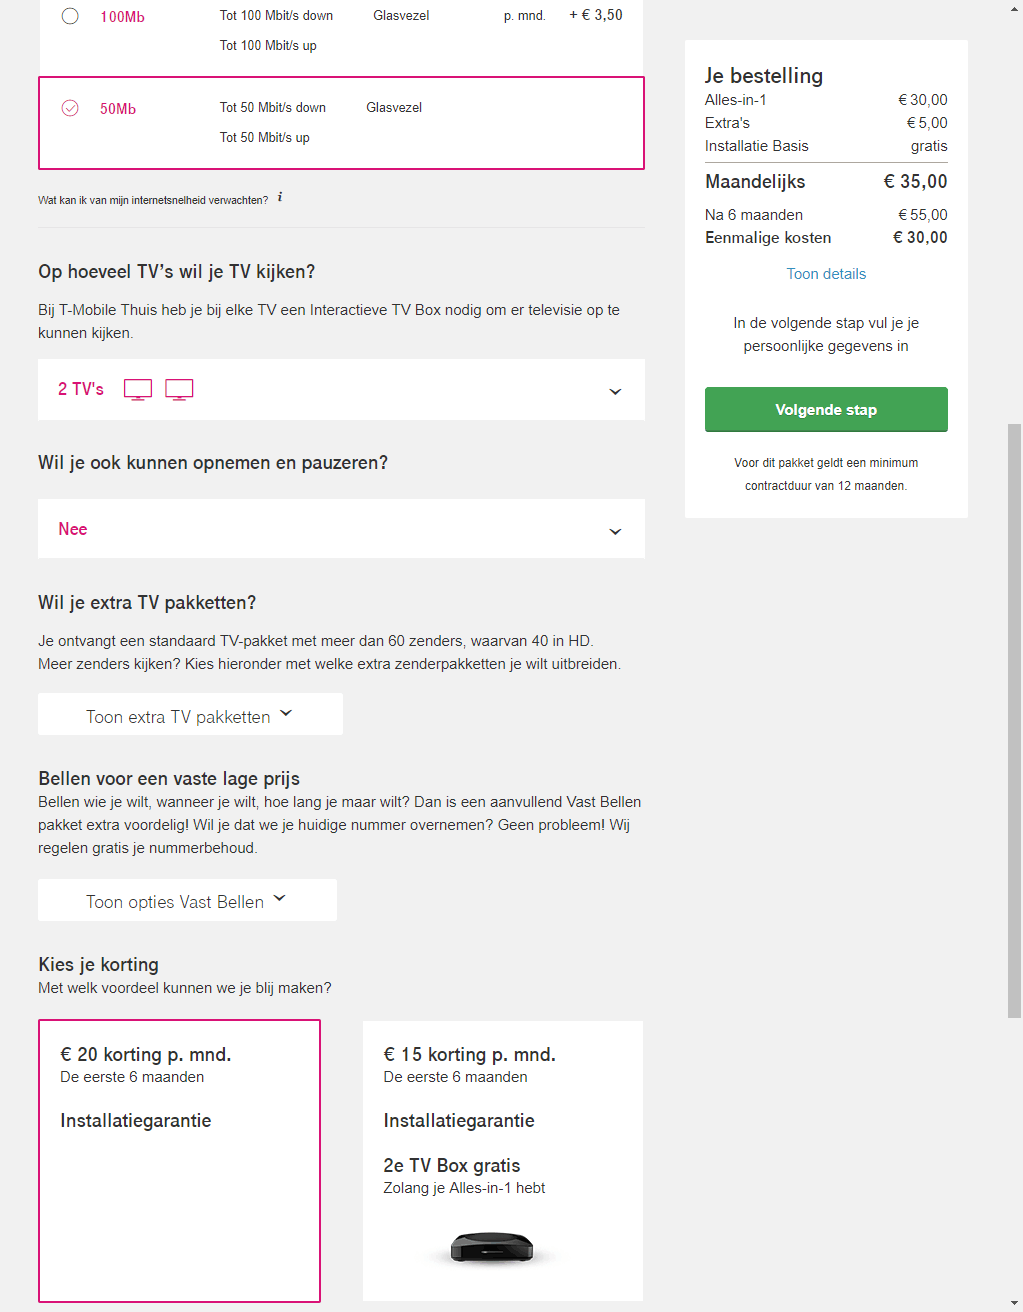
Task: Click the arrow beside Toon opties Vast Bellen
Action: pyautogui.click(x=280, y=898)
